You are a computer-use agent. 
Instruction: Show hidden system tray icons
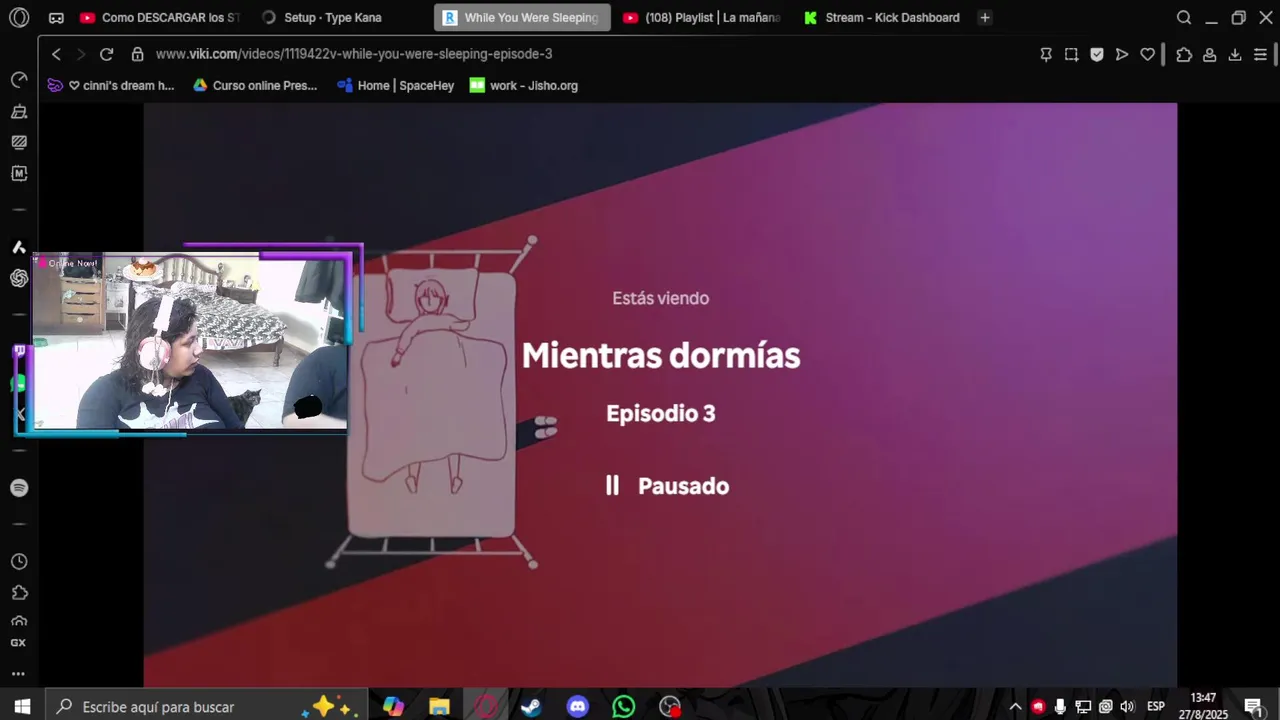click(1015, 707)
